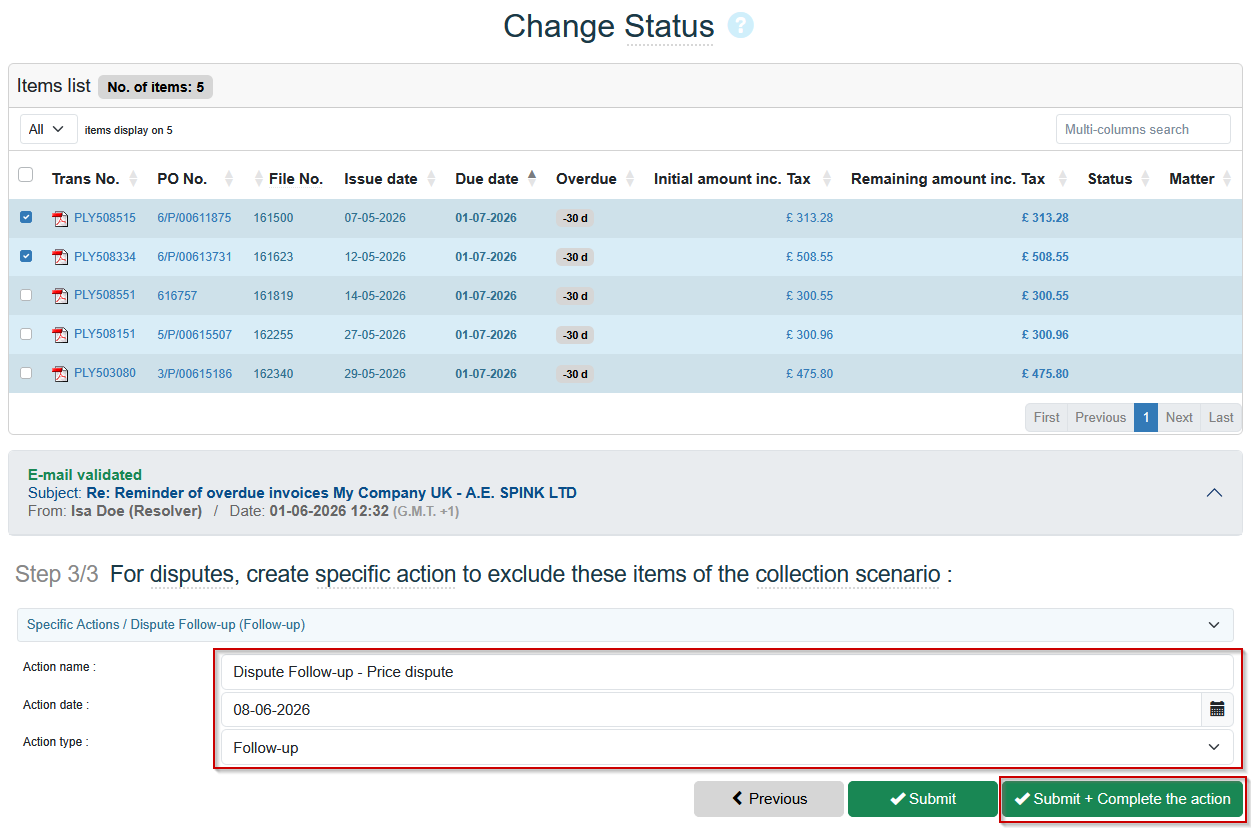The image size is (1251, 828).
Task: Click sender name Isa Doe (Resolver)
Action: click(136, 511)
